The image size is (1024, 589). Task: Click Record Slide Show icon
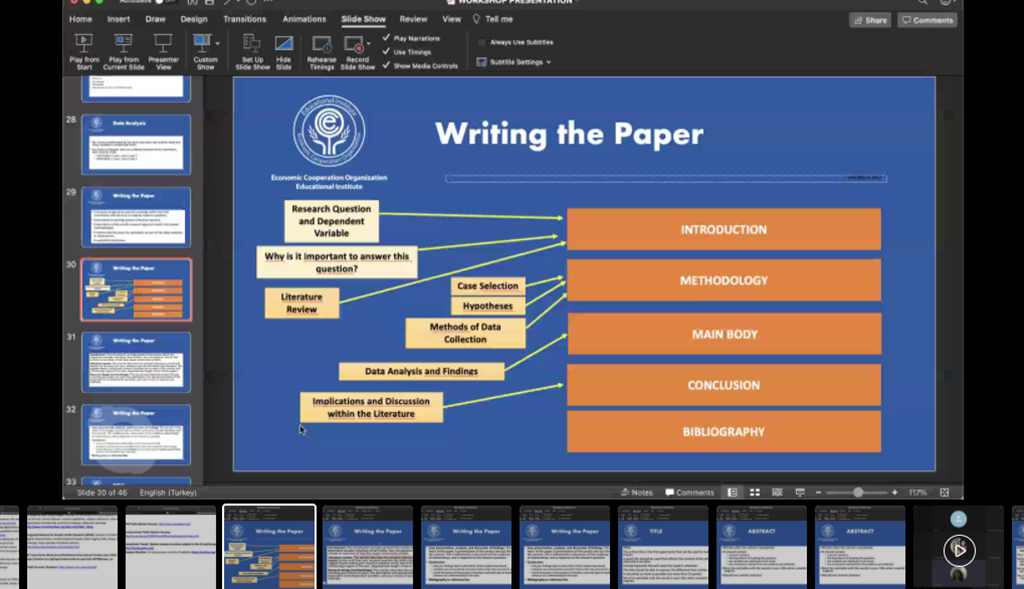pyautogui.click(x=354, y=44)
